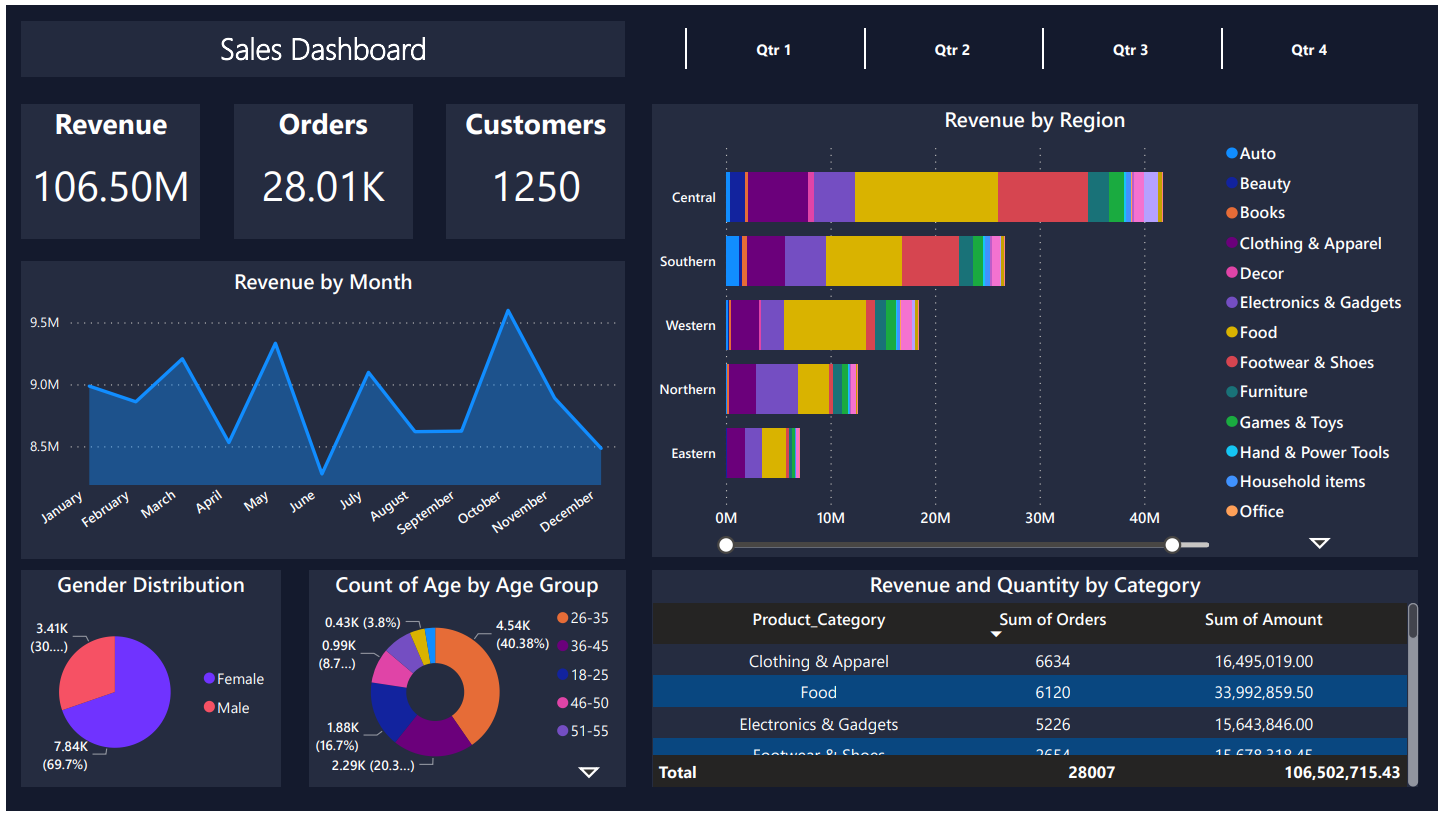Select Footwear & Shoes legend item
This screenshot has width=1443, height=815.
coord(1300,362)
